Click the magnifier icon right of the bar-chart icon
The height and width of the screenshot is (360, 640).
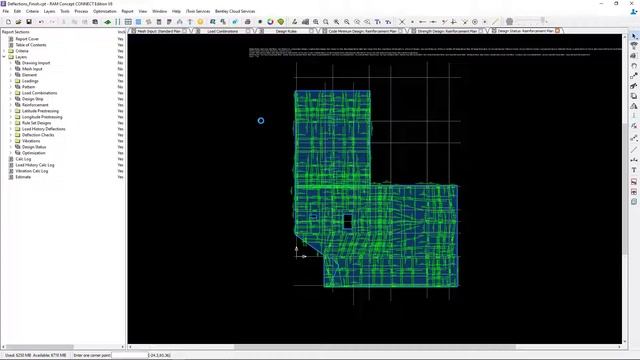[x=316, y=22]
